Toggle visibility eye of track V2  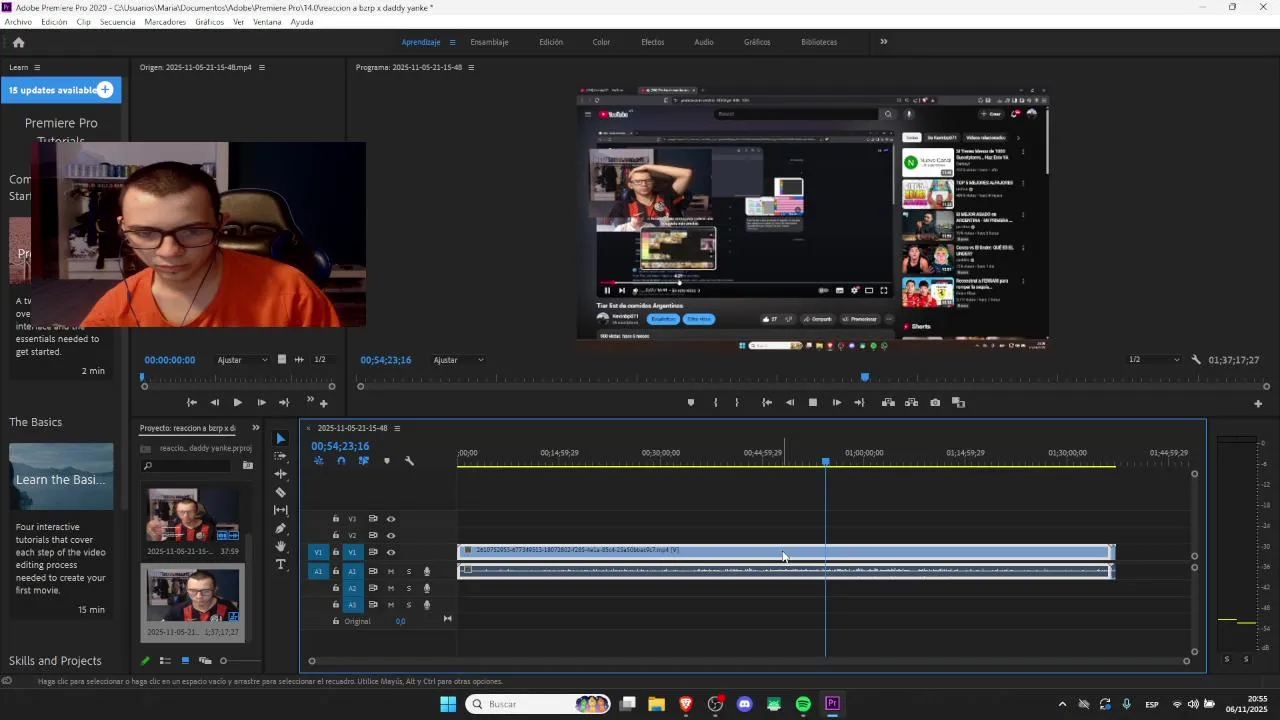(x=391, y=535)
